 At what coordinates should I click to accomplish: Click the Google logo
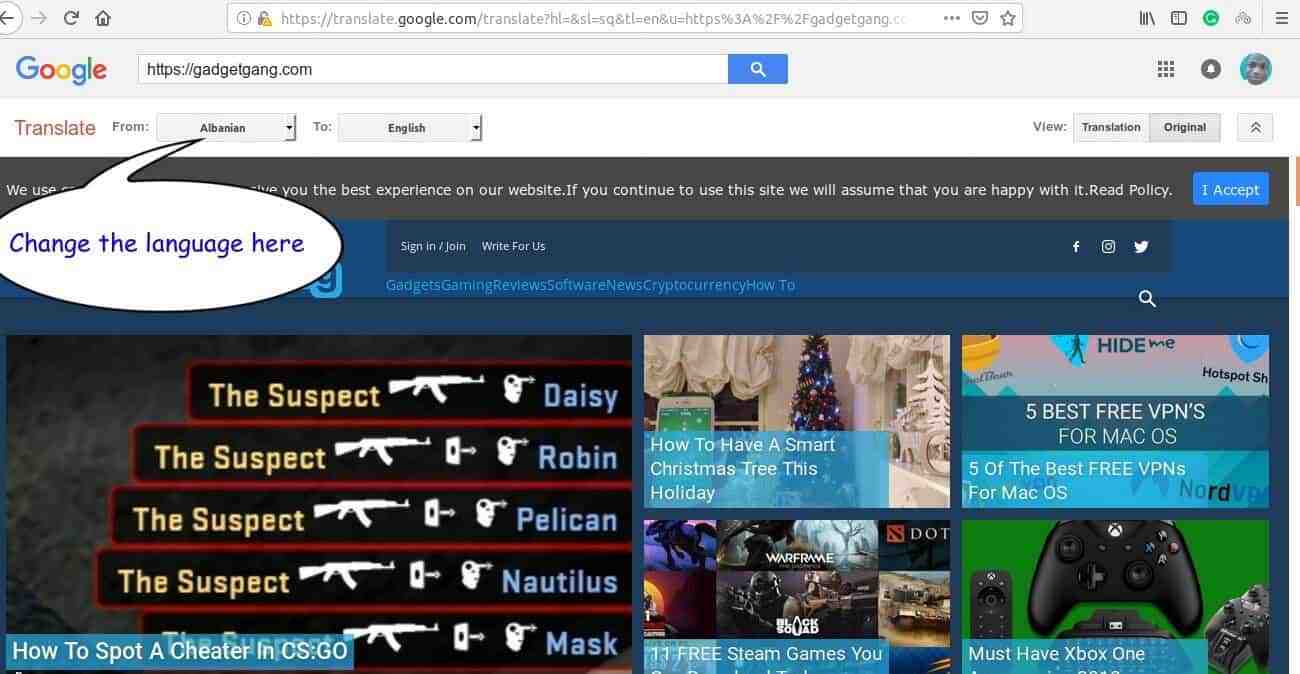pos(61,69)
